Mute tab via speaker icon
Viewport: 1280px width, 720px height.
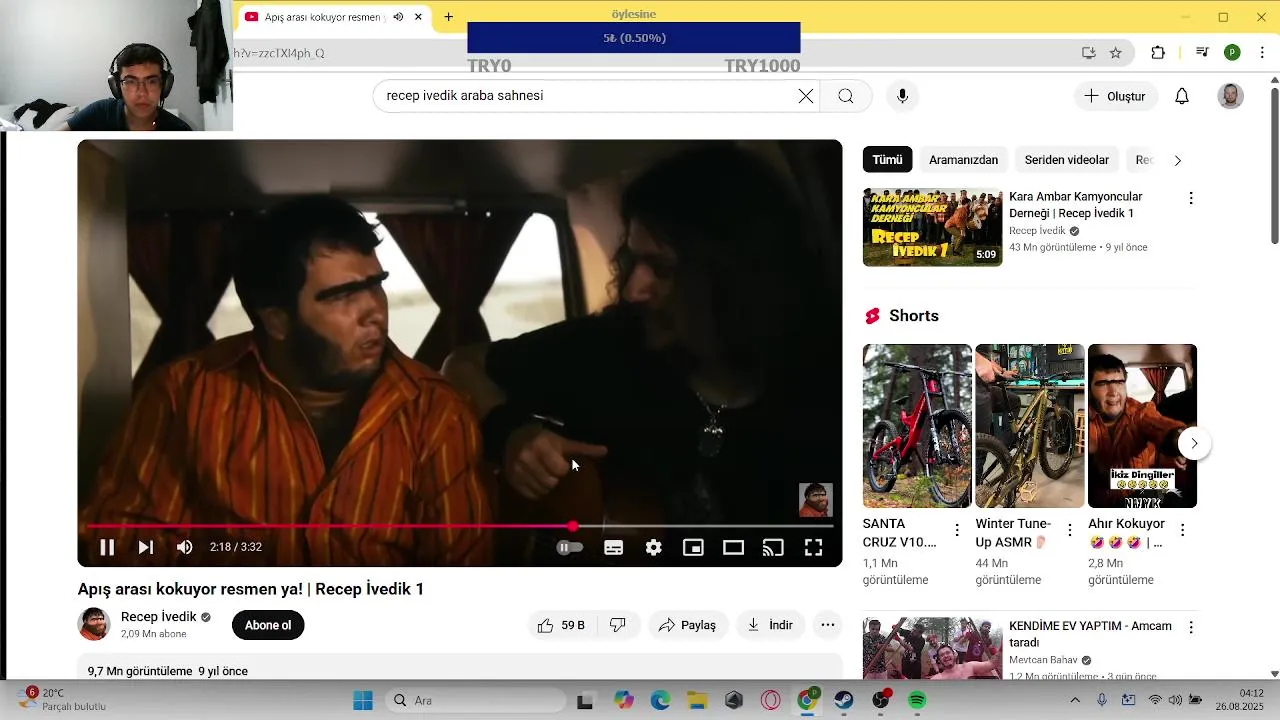pos(398,17)
